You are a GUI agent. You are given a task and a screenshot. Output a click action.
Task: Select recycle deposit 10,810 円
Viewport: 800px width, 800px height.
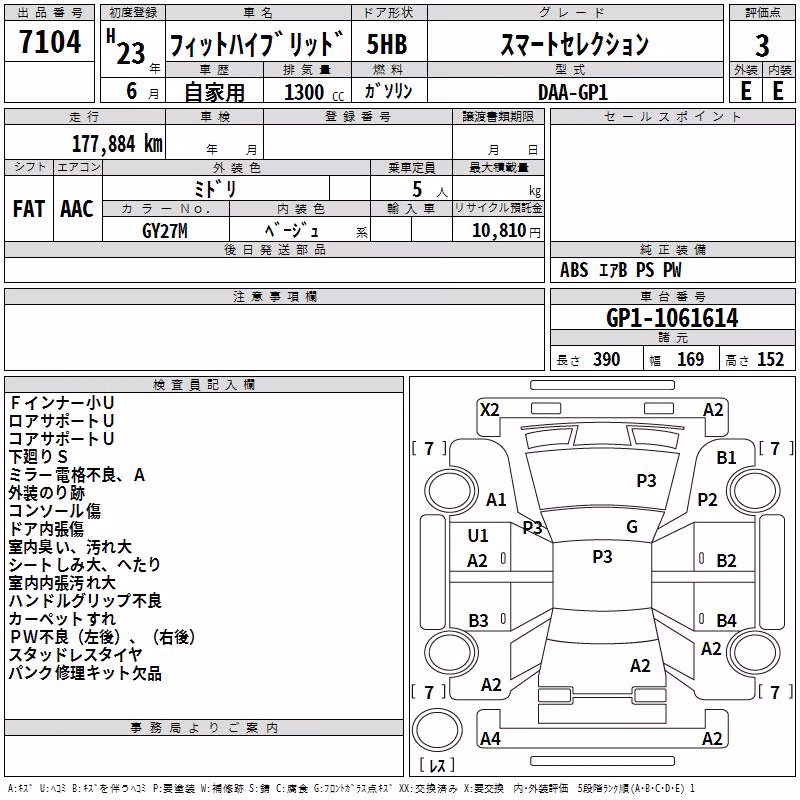tap(506, 231)
